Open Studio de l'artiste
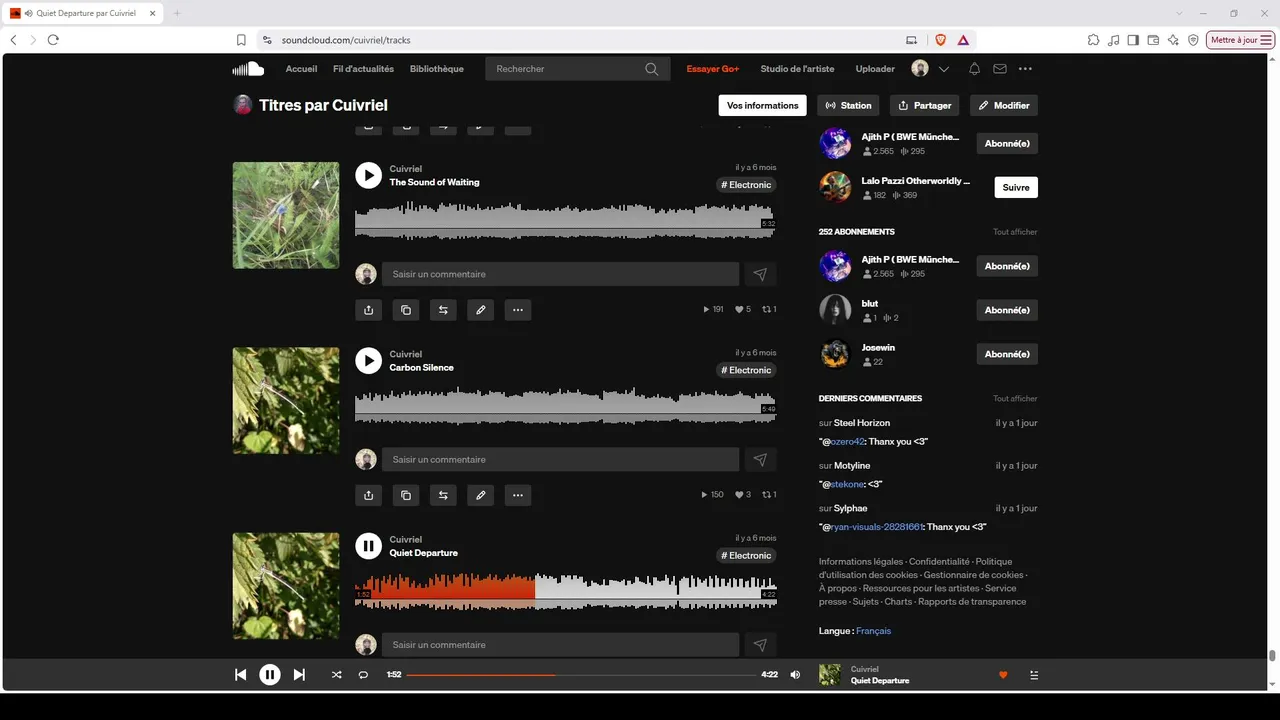 coord(797,69)
